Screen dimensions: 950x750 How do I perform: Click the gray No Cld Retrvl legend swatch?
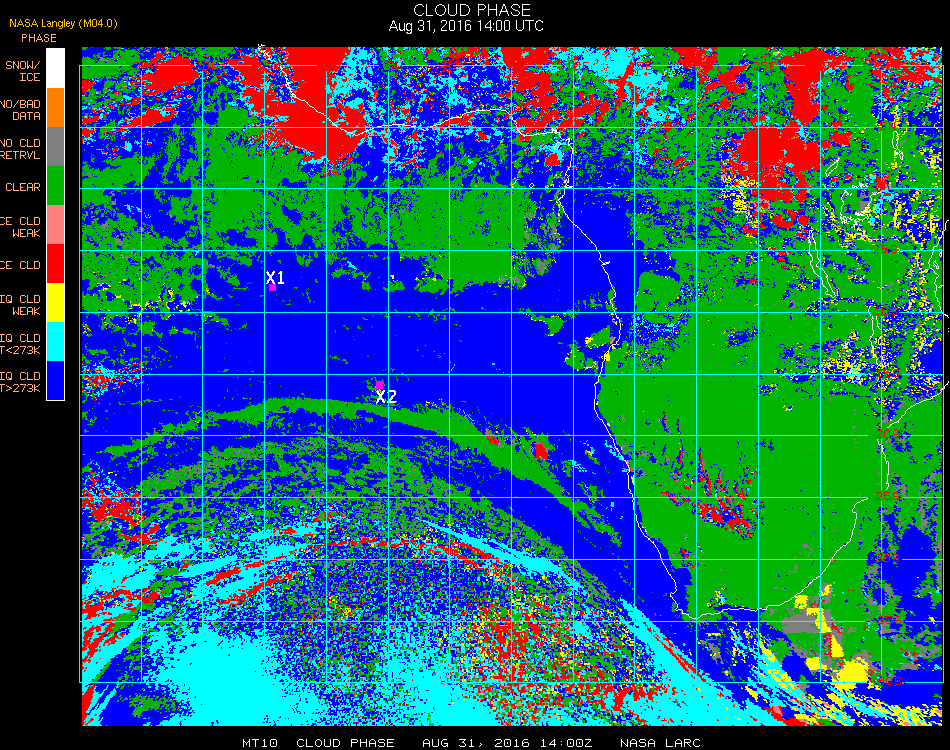click(55, 147)
